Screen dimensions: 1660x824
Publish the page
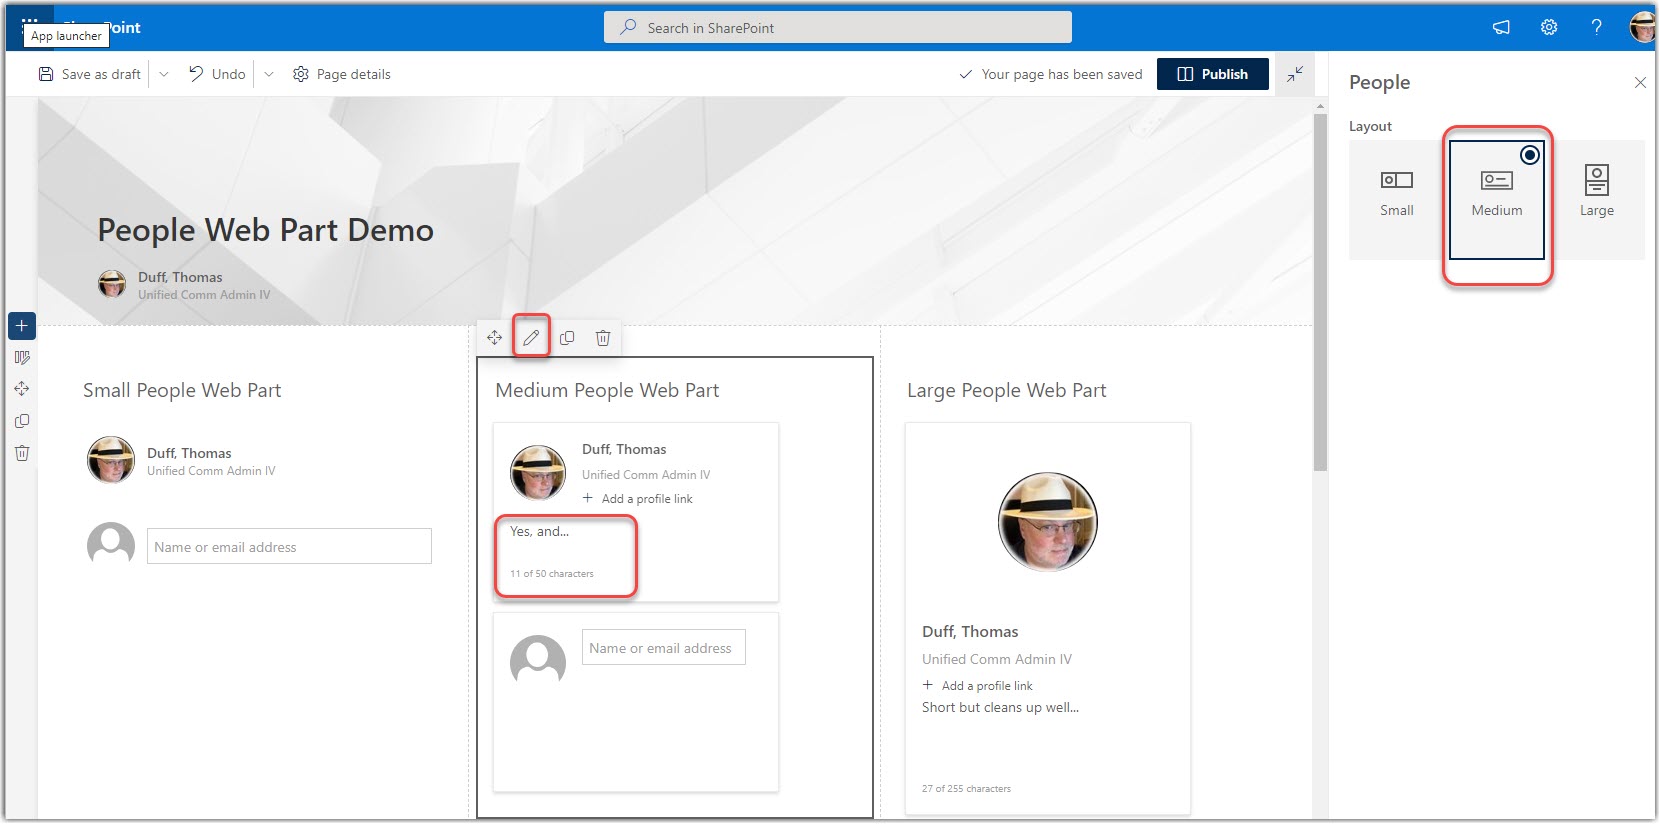point(1212,74)
